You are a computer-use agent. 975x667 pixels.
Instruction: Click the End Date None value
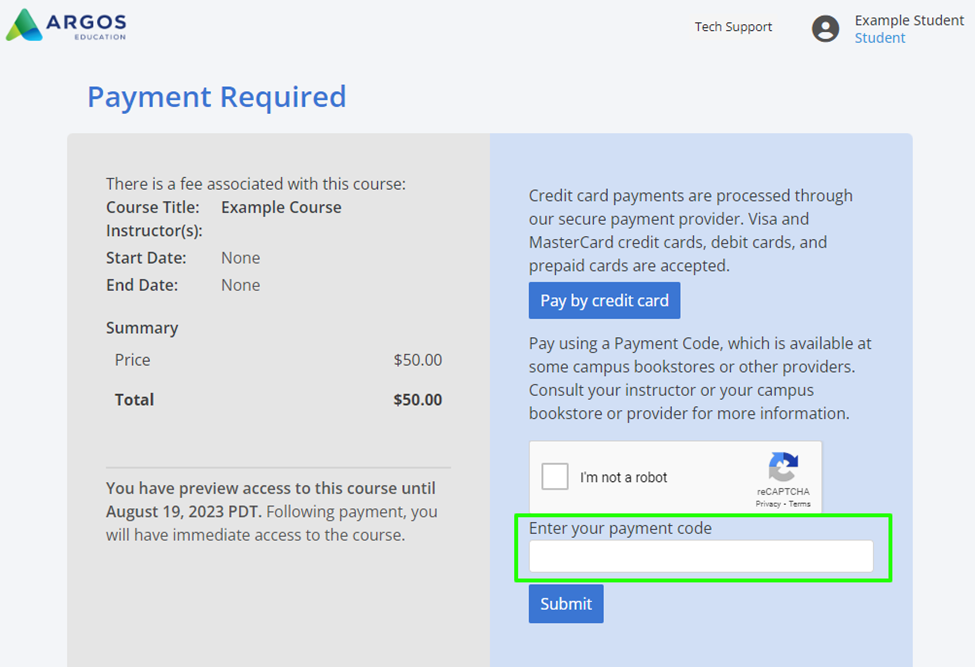[241, 285]
